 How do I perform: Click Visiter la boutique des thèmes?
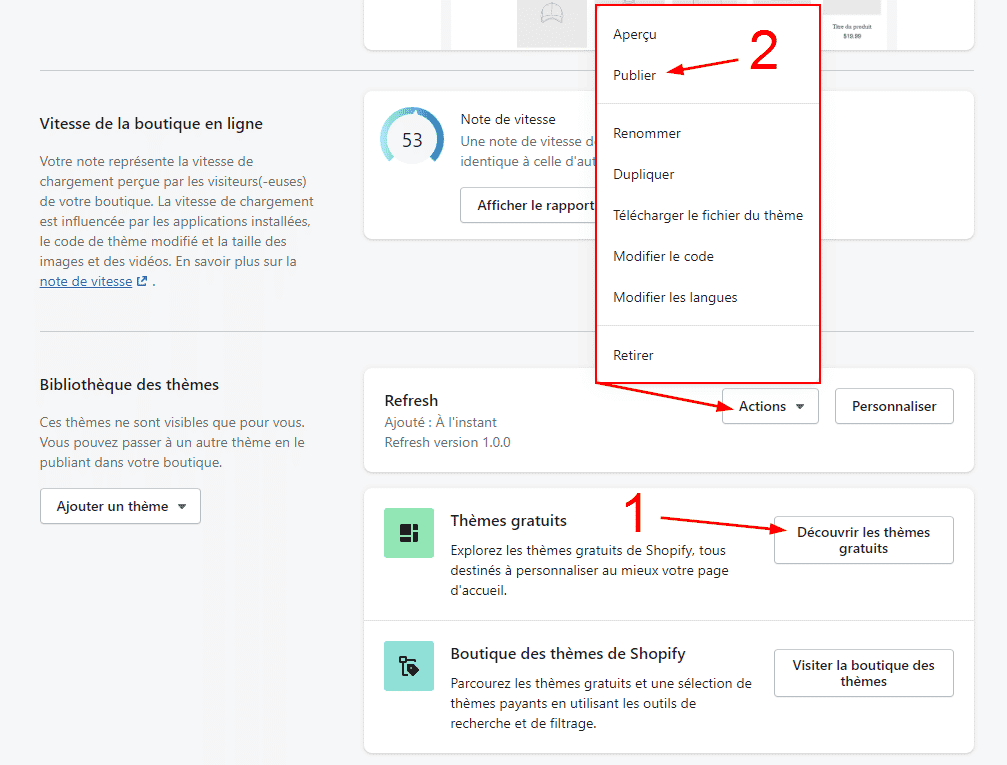[x=863, y=673]
